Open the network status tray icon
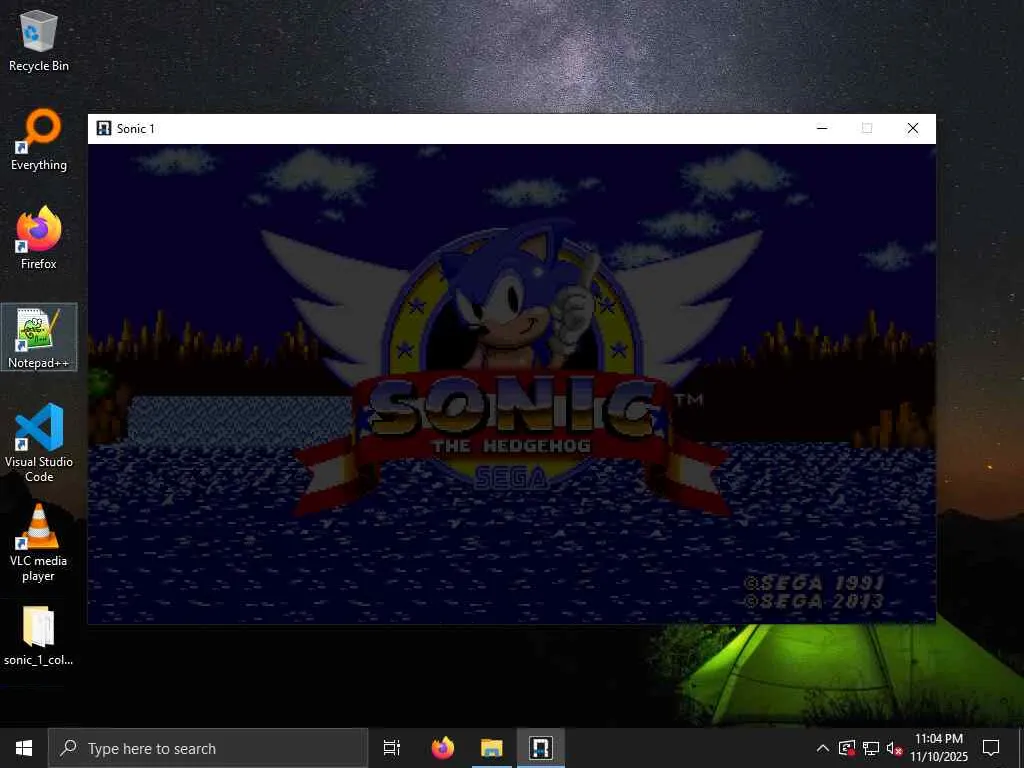Viewport: 1024px width, 768px height. point(871,748)
